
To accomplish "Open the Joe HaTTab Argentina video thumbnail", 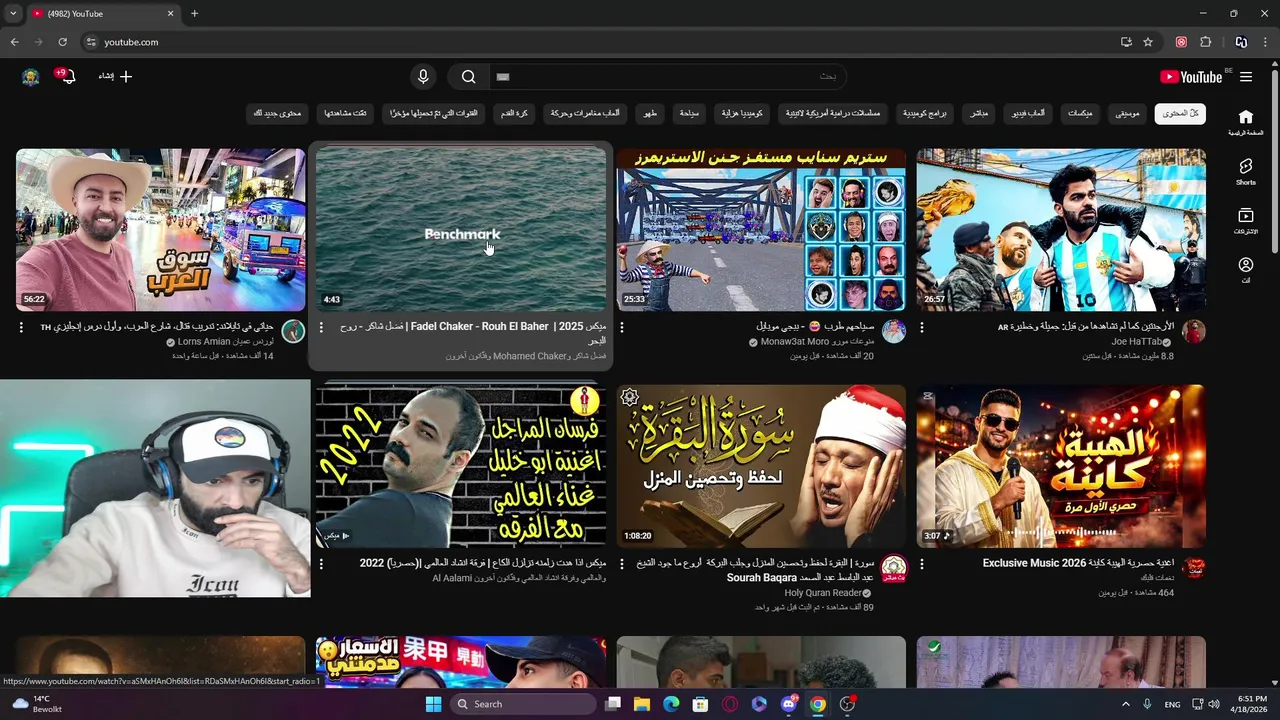I will click(x=1061, y=230).
